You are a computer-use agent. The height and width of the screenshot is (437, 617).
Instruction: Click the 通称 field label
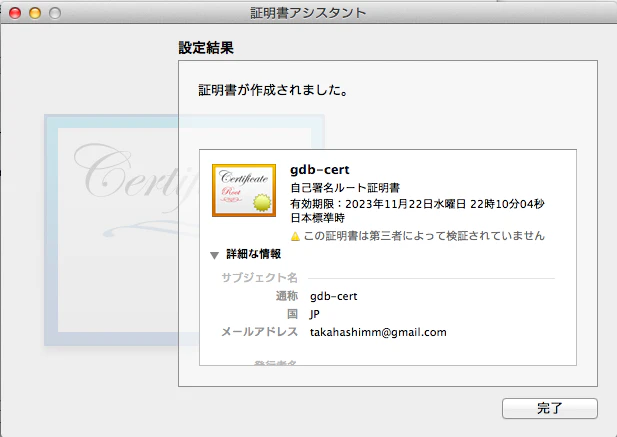pos(287,296)
